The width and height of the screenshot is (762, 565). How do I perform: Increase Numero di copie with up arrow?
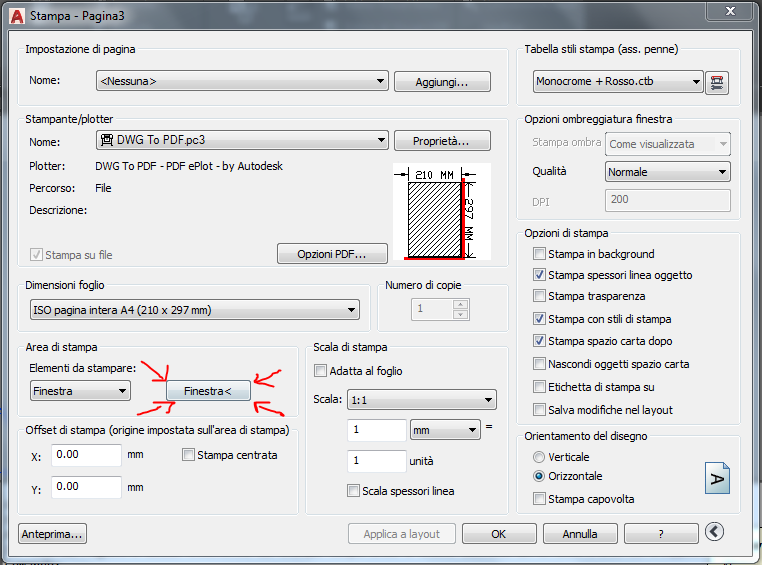coord(460,305)
